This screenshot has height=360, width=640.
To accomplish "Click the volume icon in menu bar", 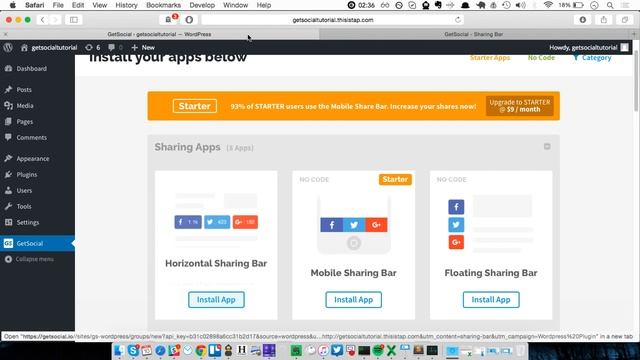I will click(520, 5).
